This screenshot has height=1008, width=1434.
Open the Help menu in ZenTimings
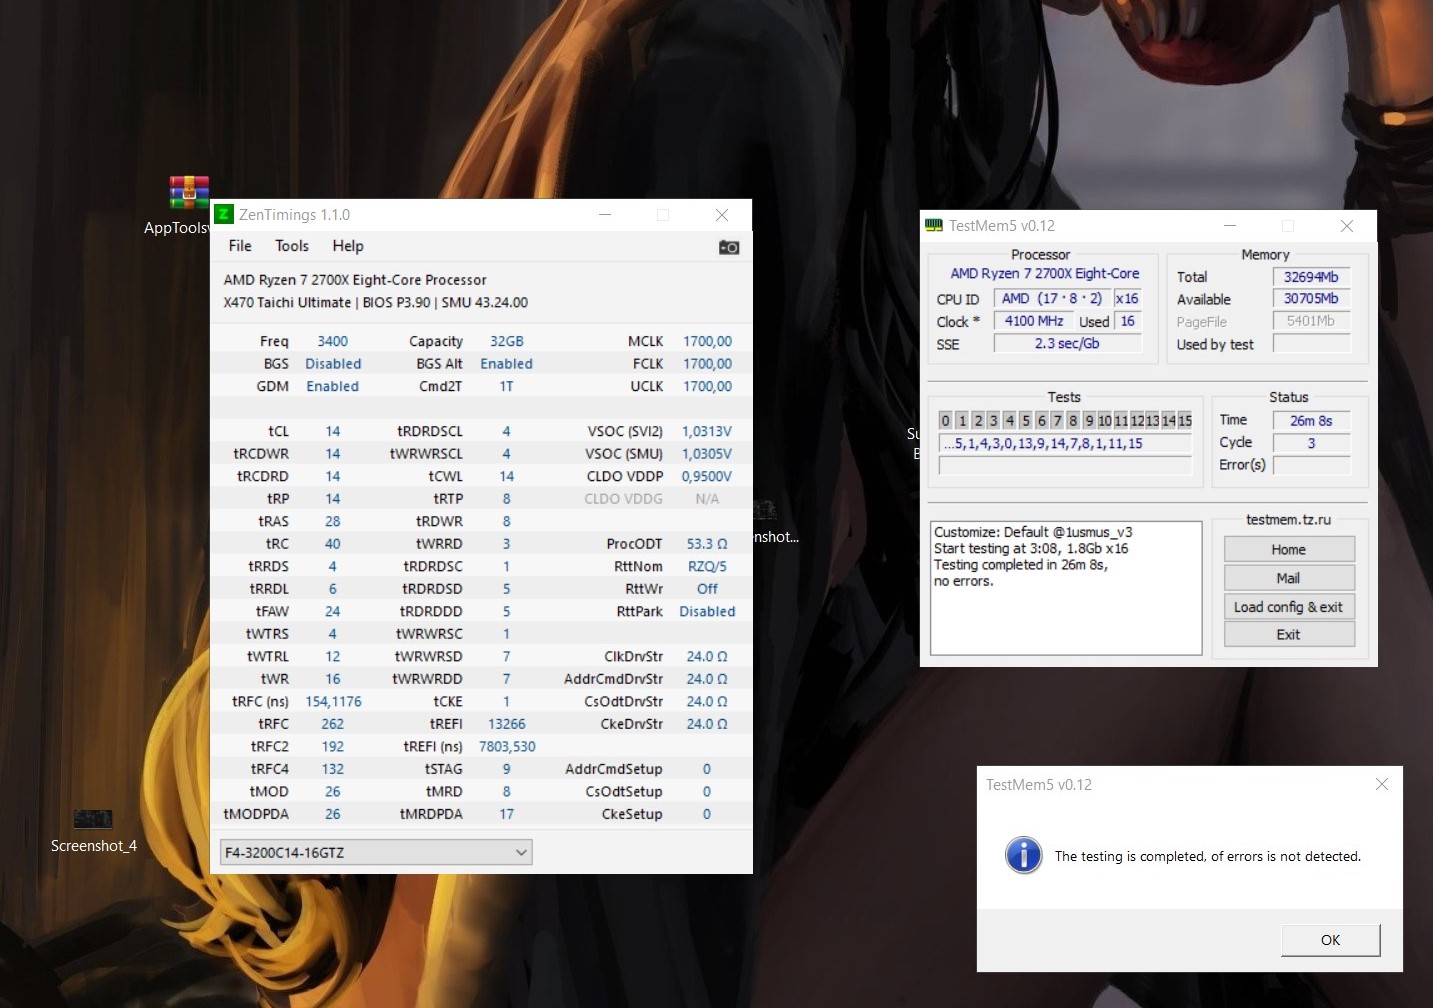(x=348, y=246)
